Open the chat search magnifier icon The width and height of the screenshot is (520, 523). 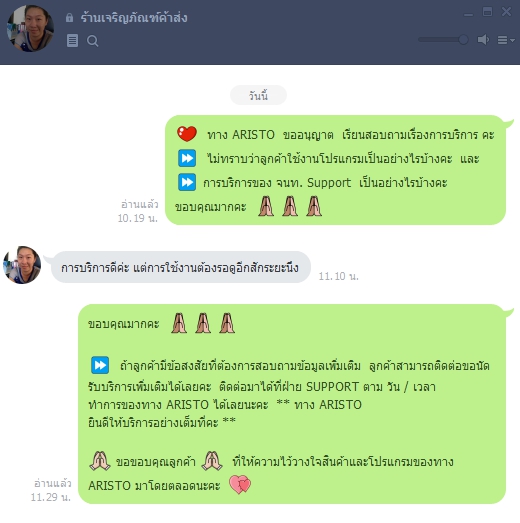92,41
